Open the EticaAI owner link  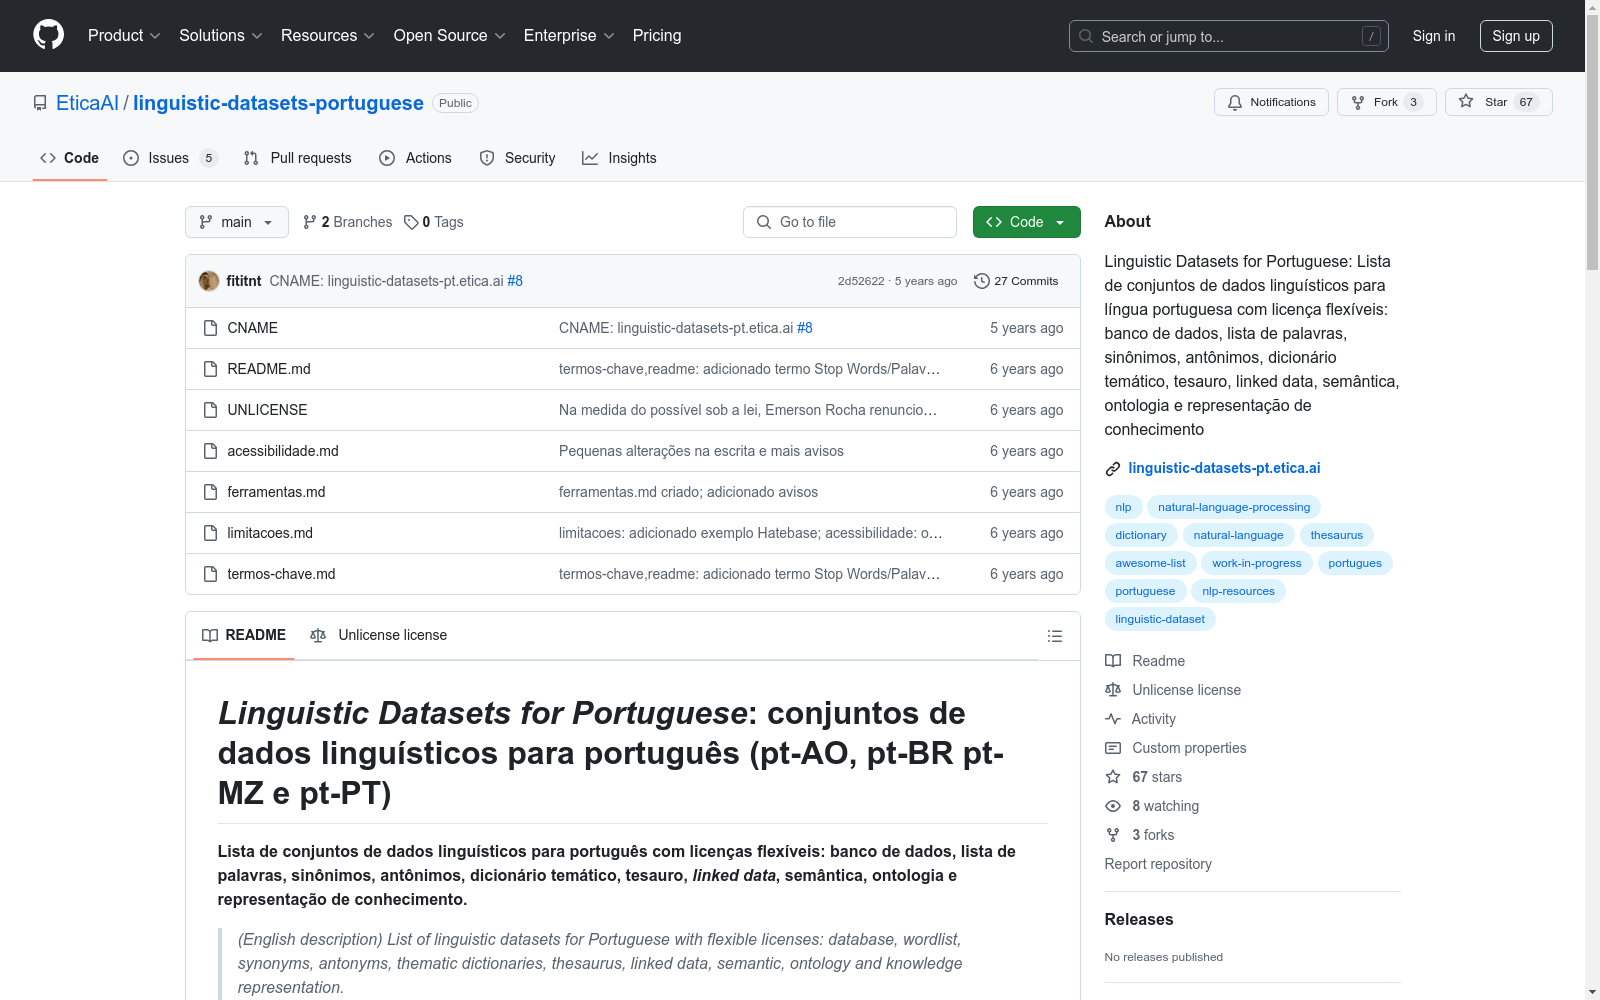click(x=87, y=103)
